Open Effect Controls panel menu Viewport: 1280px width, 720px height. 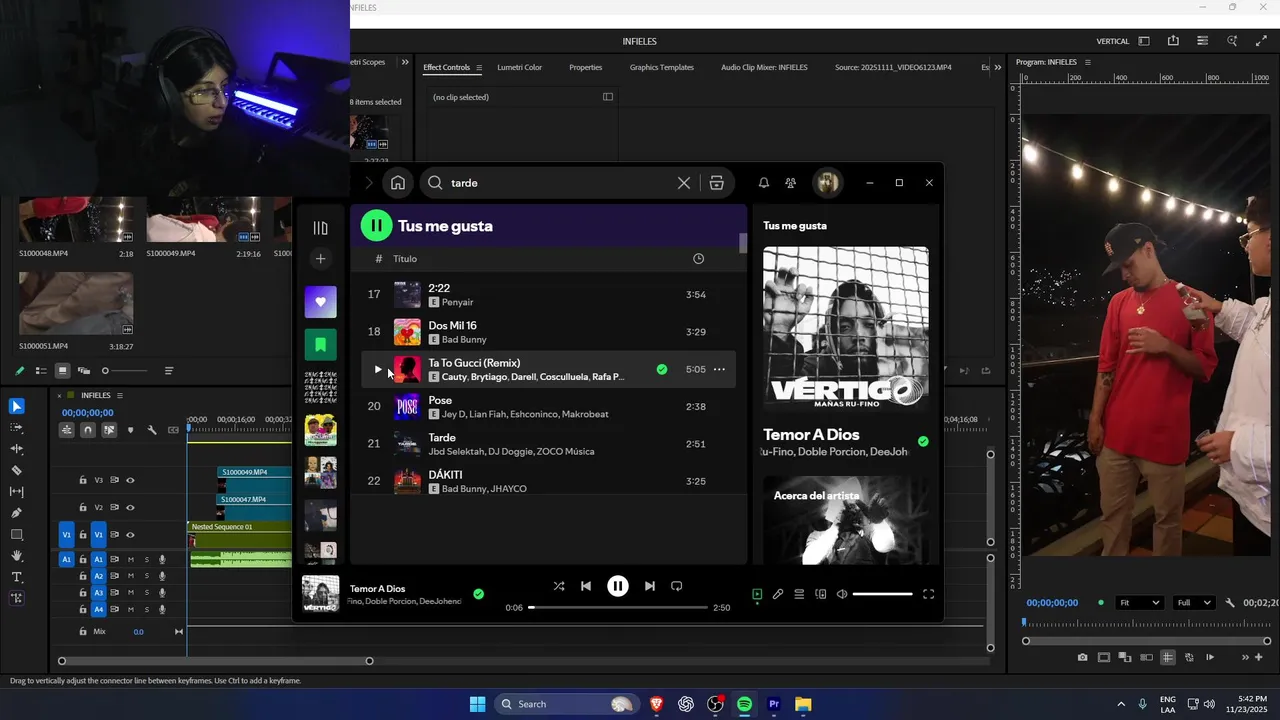coord(479,68)
